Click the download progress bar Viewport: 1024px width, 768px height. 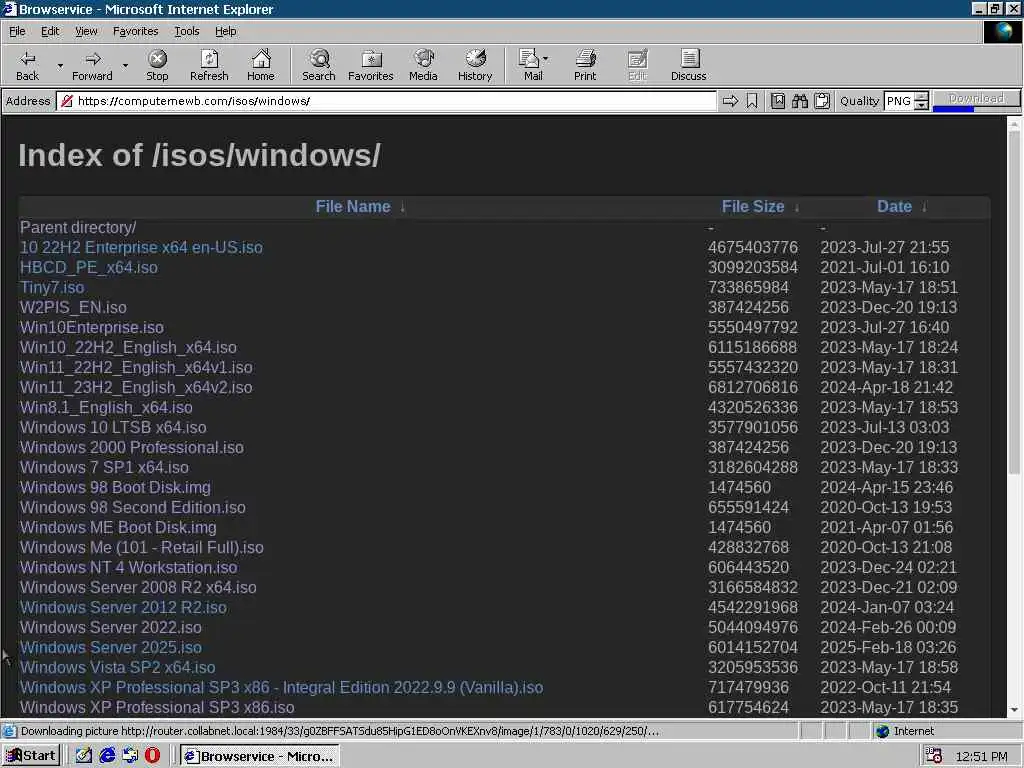[976, 109]
